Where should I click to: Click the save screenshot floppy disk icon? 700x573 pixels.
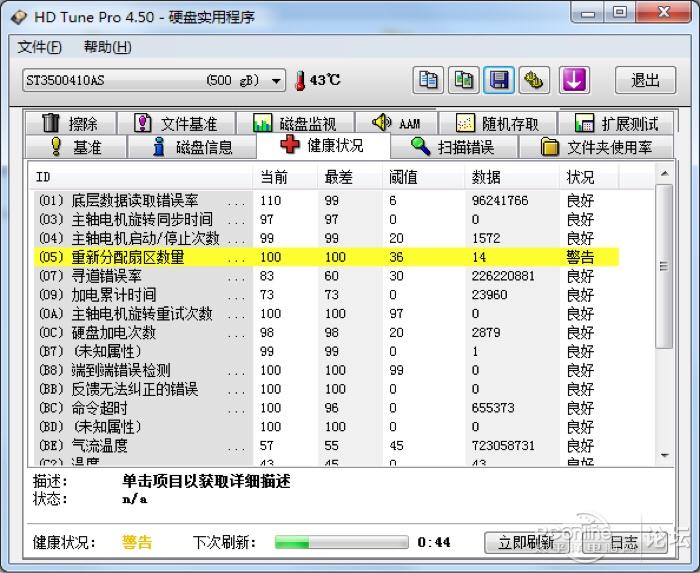click(499, 80)
